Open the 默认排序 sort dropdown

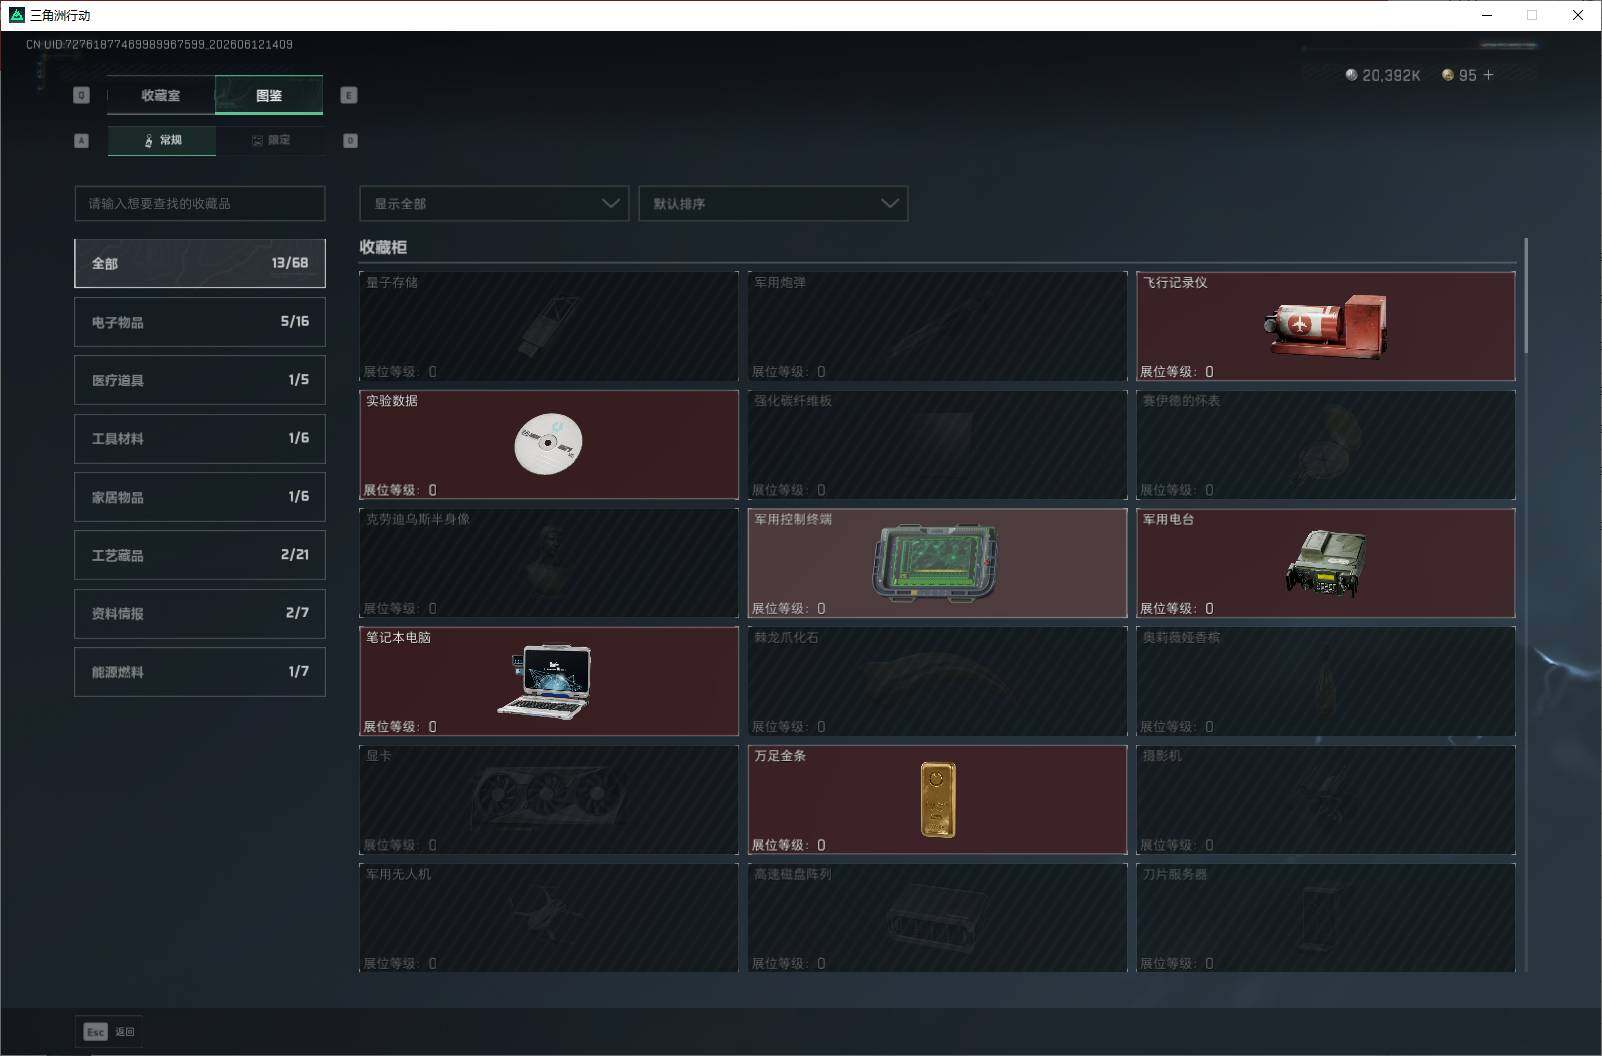[x=773, y=203]
